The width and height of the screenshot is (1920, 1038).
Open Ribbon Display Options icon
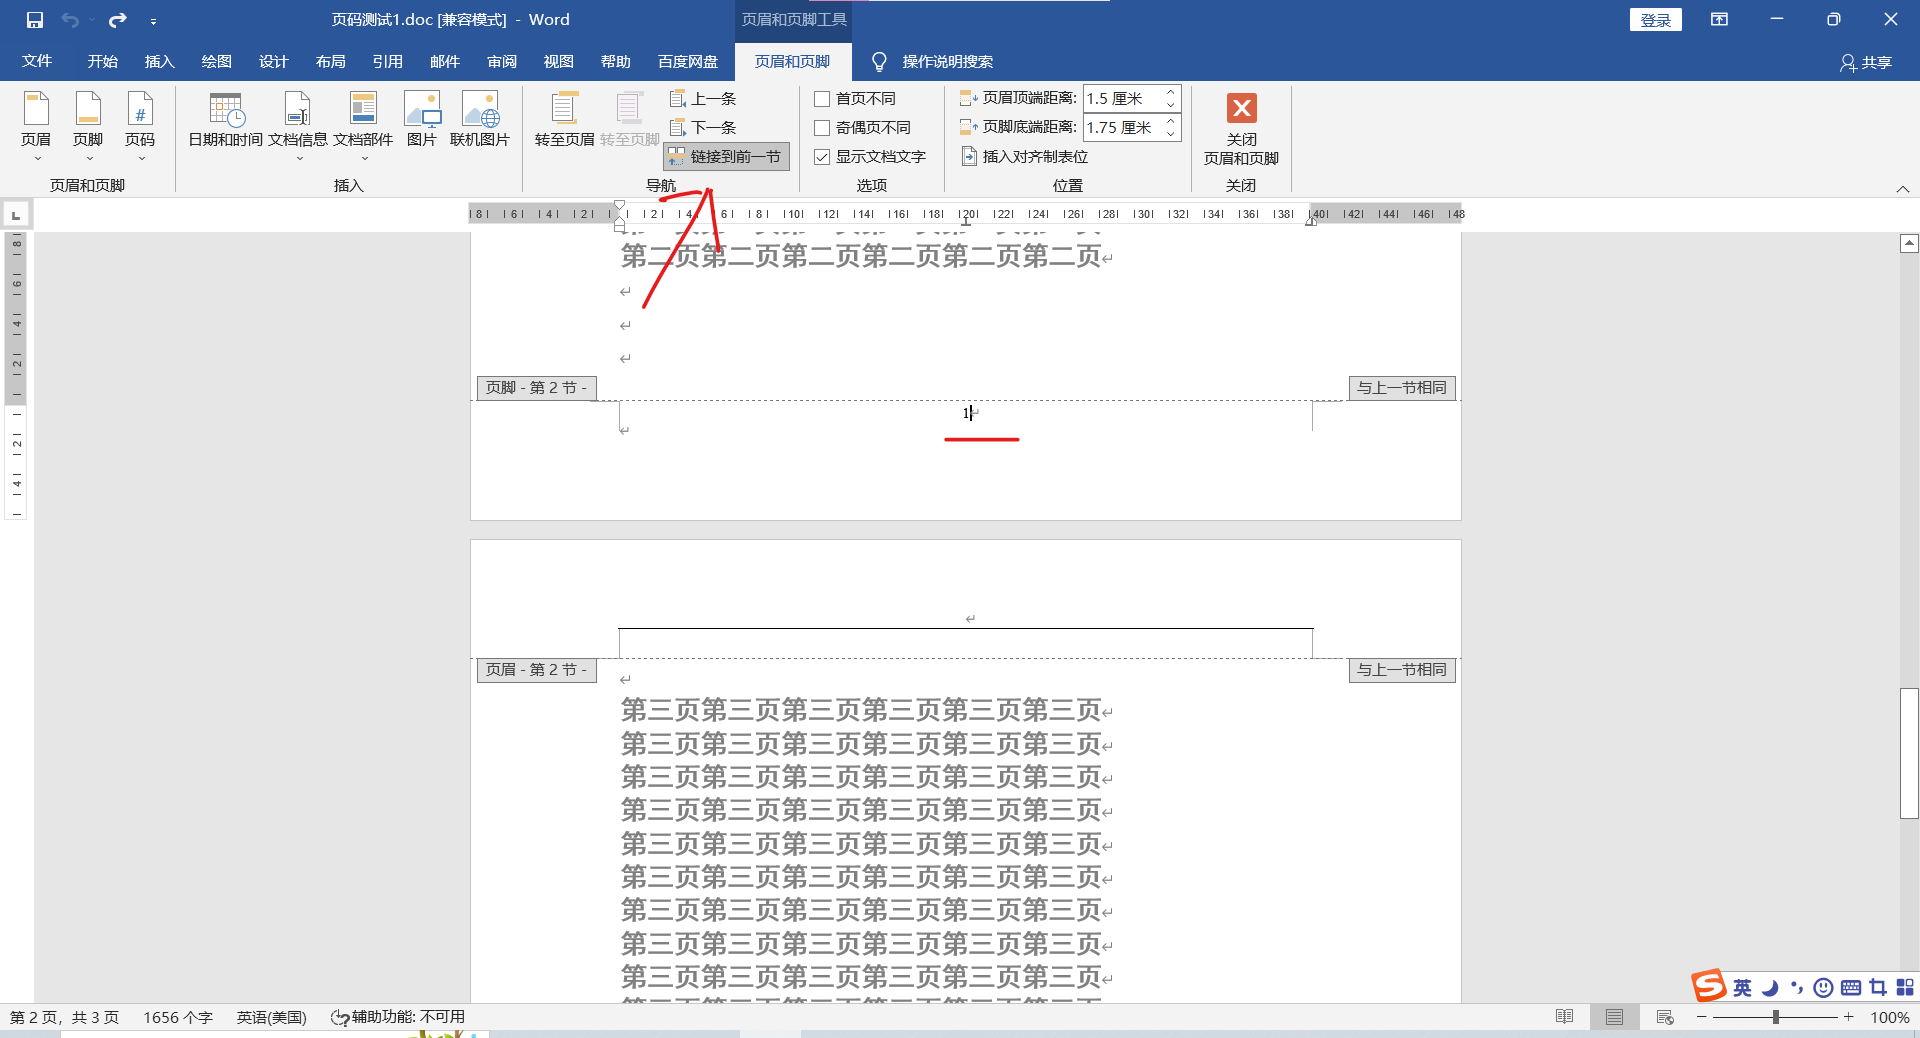(1720, 20)
